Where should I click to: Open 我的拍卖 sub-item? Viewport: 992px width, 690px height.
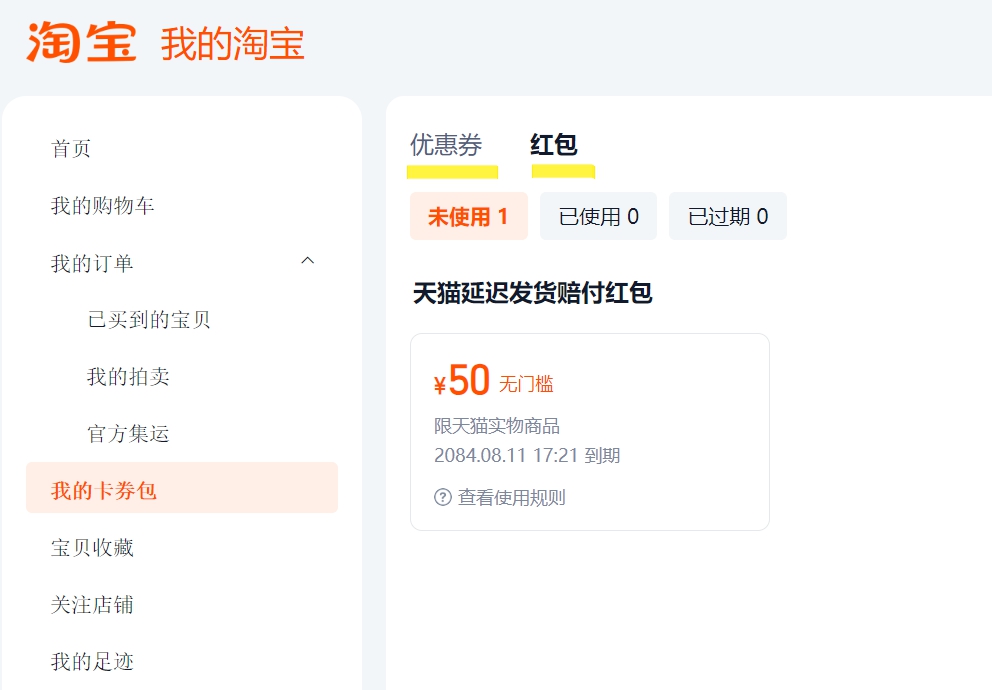pyautogui.click(x=128, y=376)
